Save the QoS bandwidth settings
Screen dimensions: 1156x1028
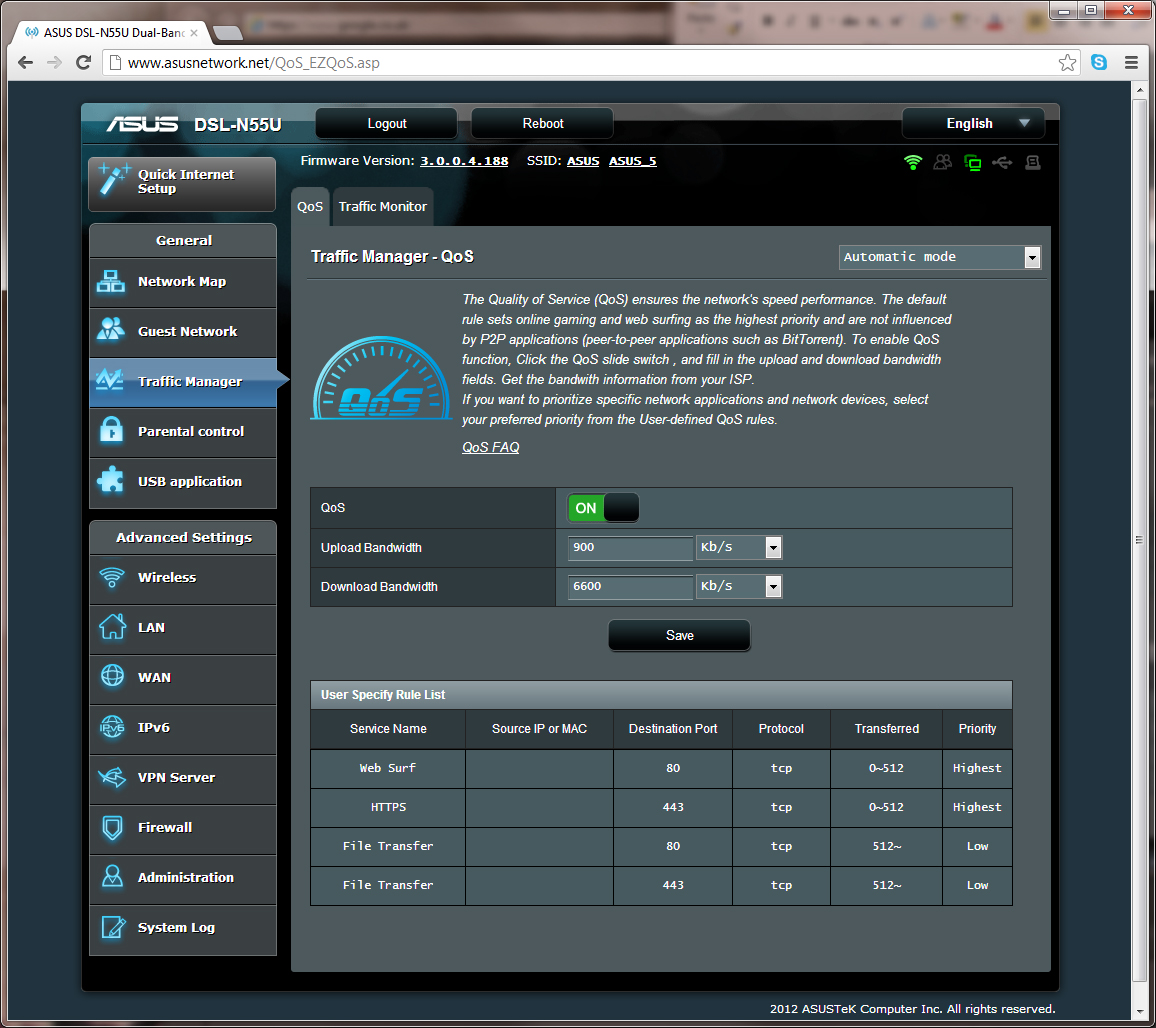(x=679, y=635)
